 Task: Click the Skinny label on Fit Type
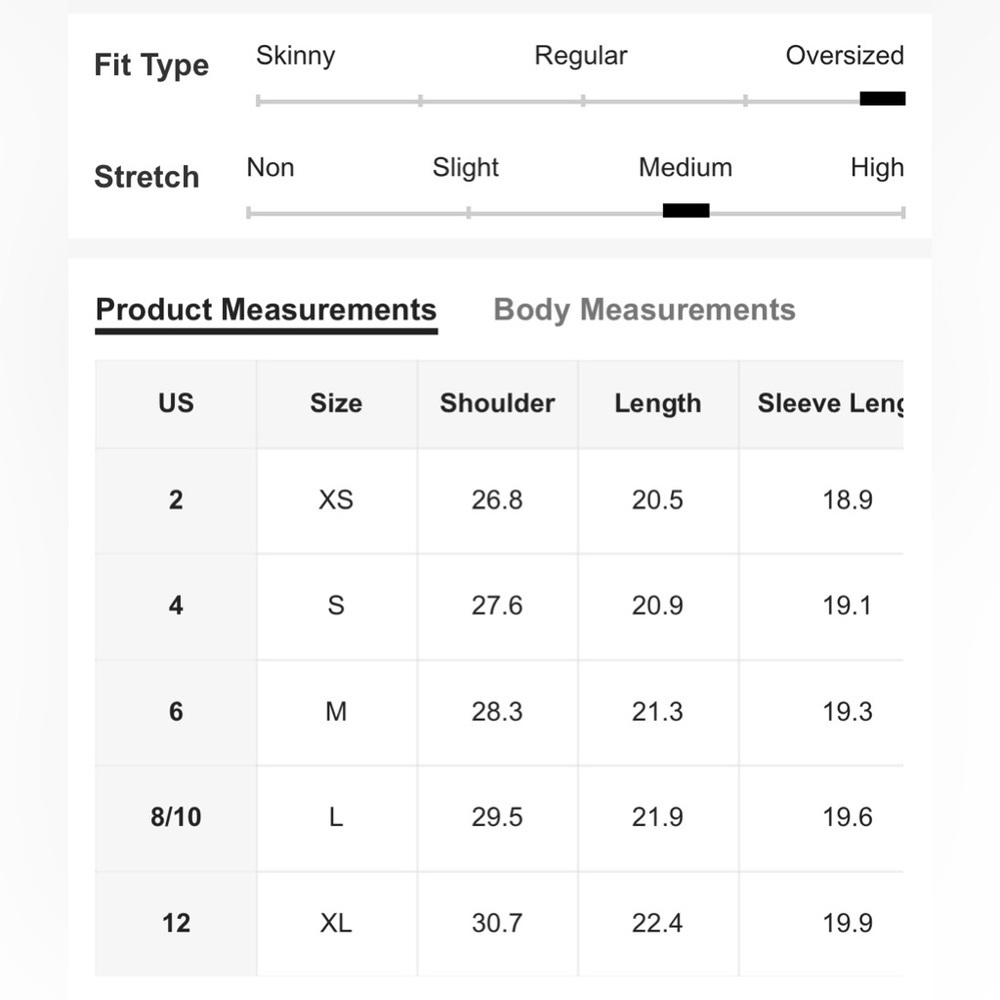295,56
